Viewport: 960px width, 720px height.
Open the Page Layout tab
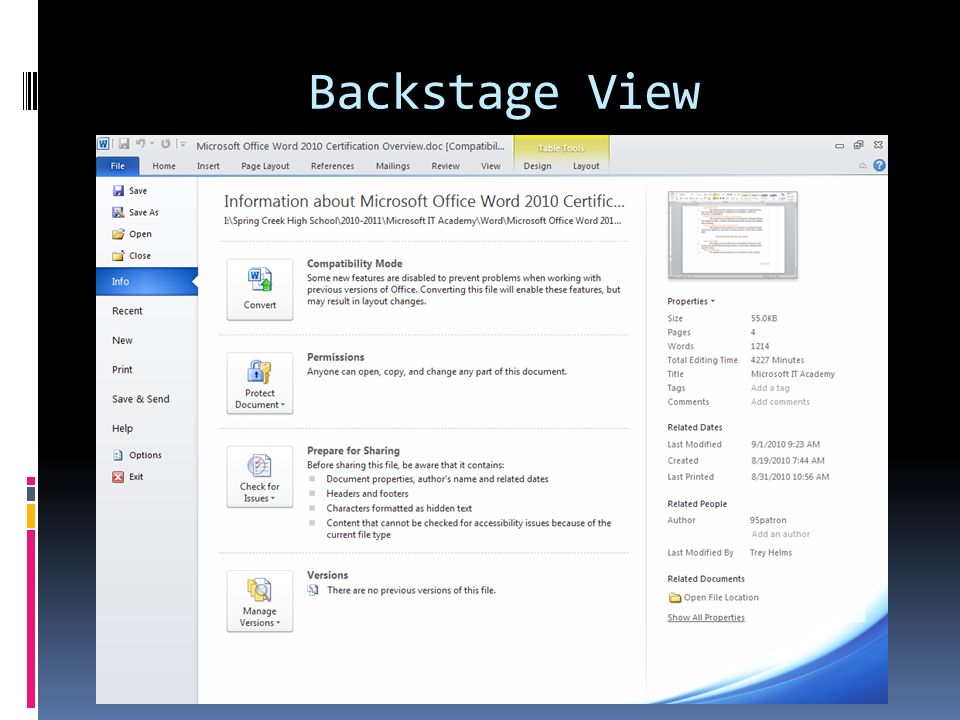point(265,166)
